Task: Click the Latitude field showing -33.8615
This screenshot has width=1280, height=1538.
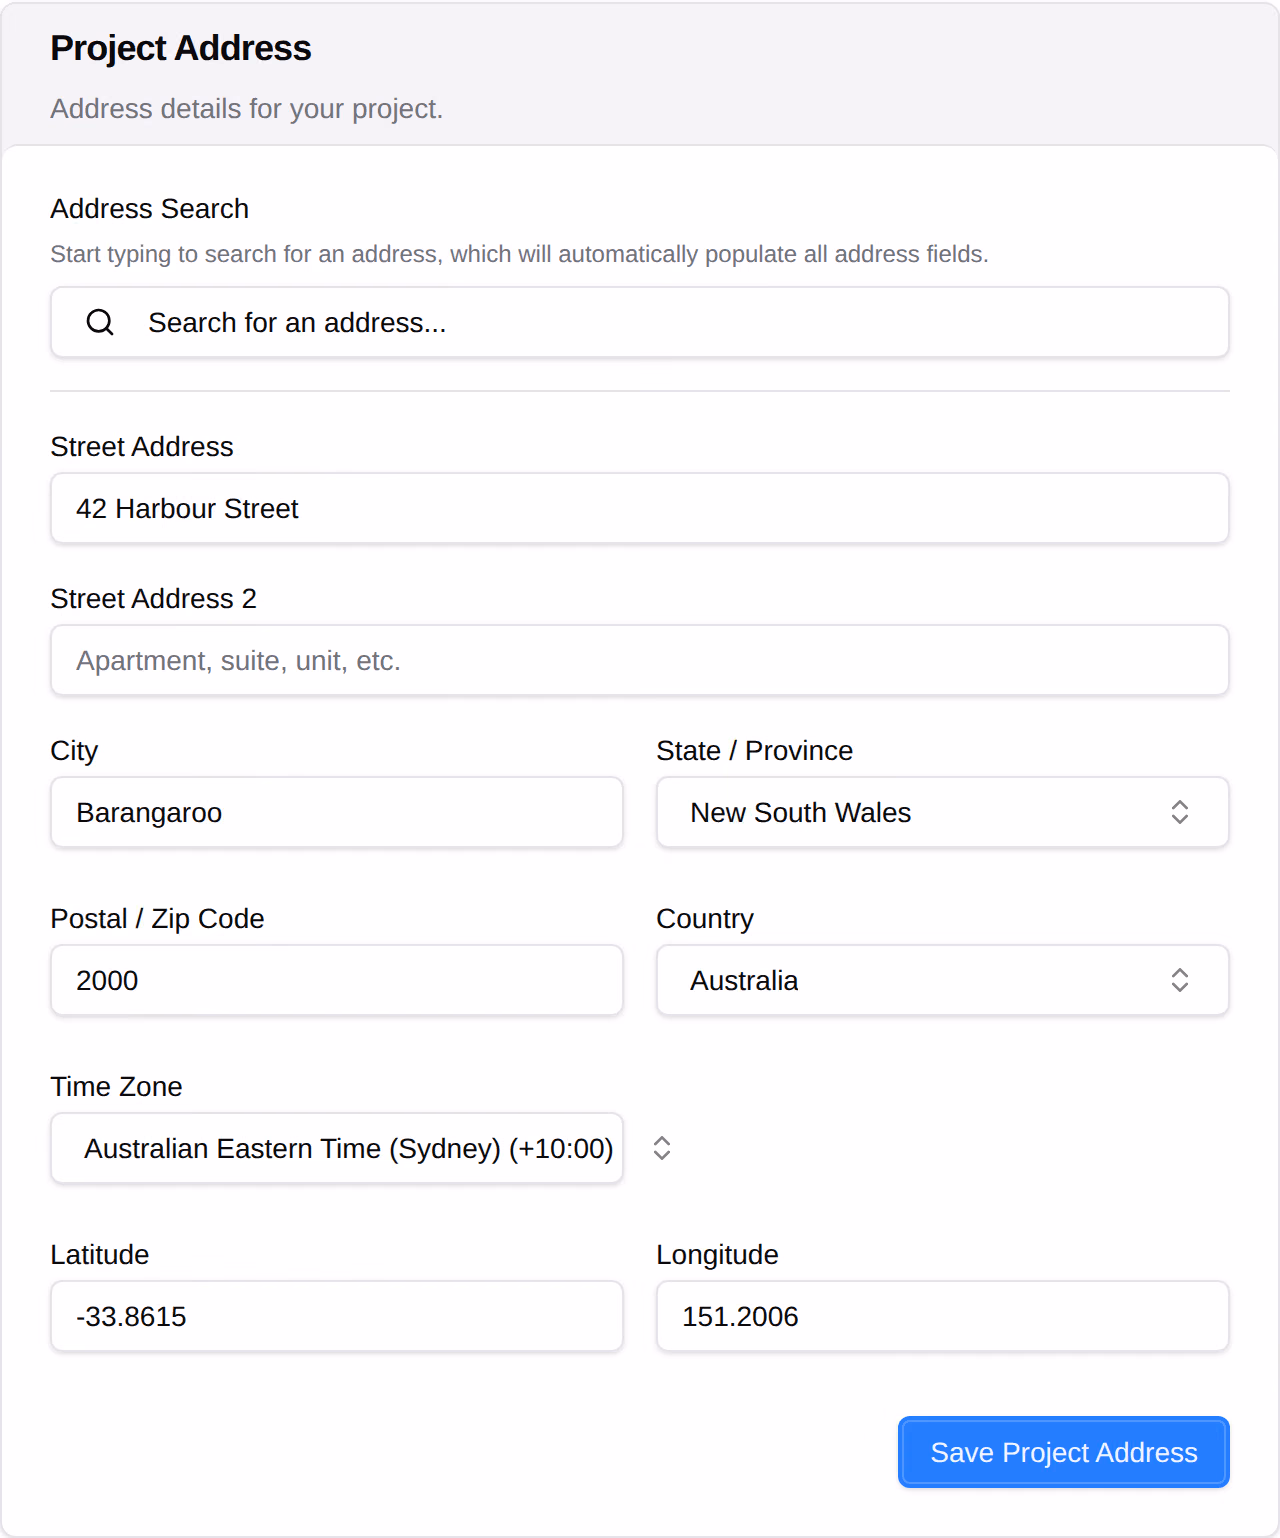Action: click(x=337, y=1316)
